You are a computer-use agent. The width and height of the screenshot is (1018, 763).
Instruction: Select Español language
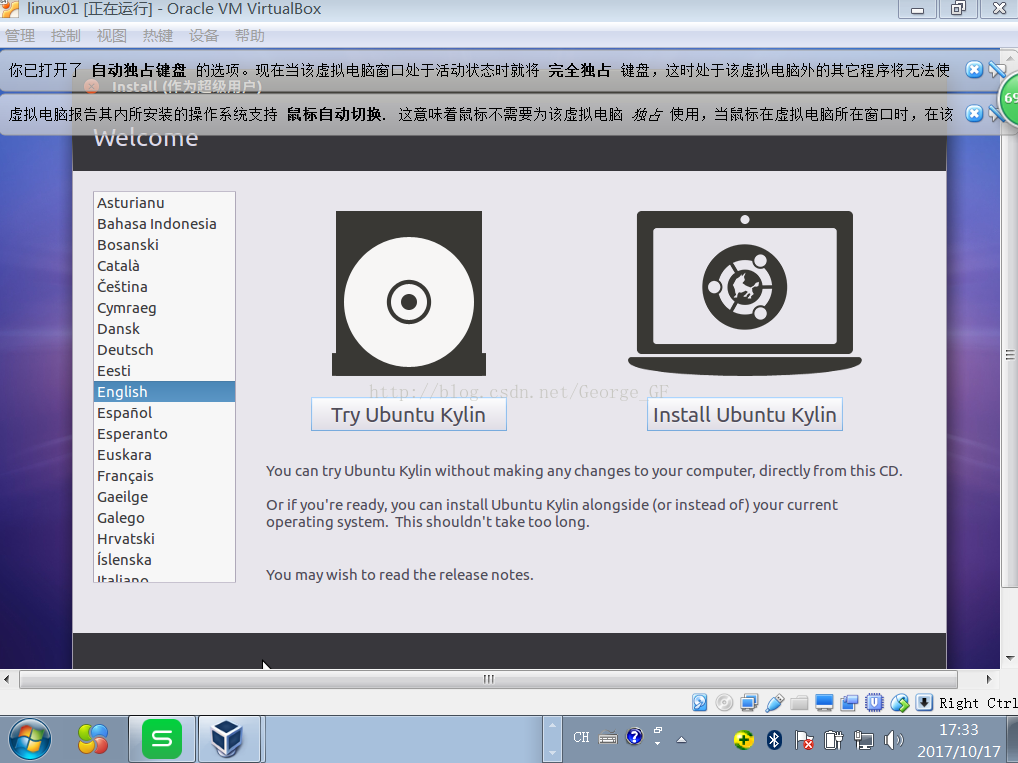point(164,412)
